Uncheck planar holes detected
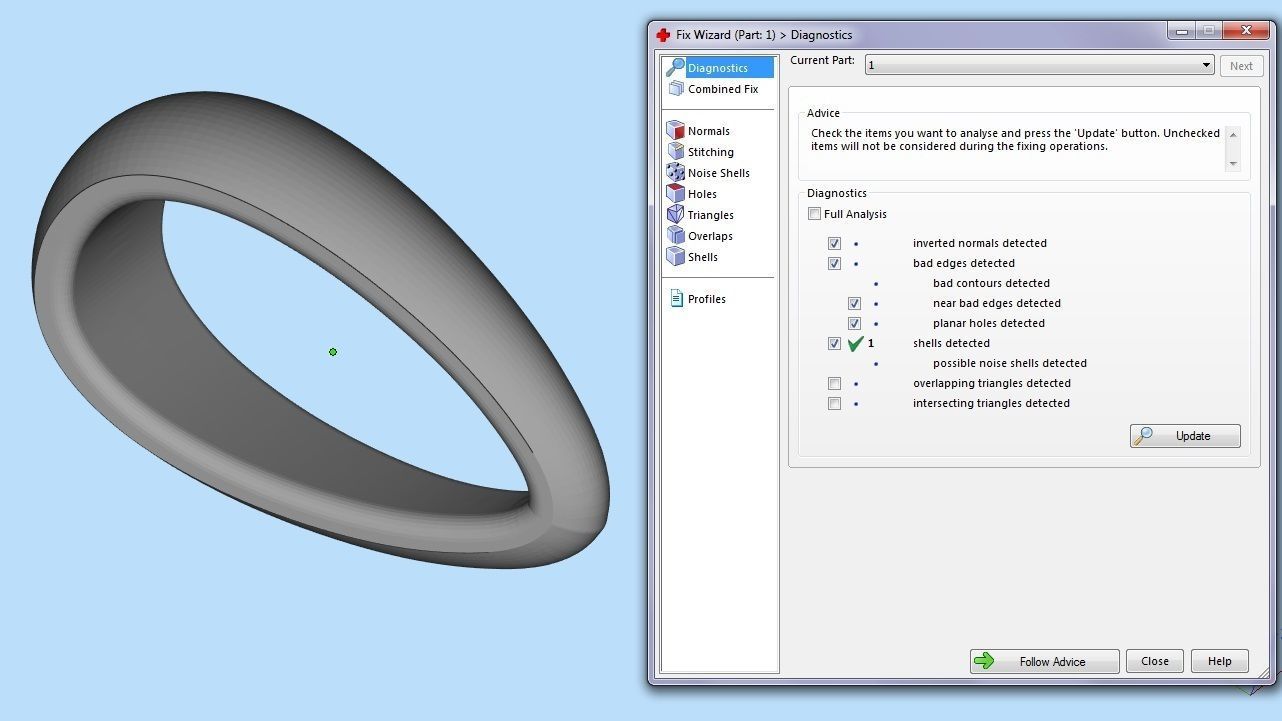 point(854,323)
